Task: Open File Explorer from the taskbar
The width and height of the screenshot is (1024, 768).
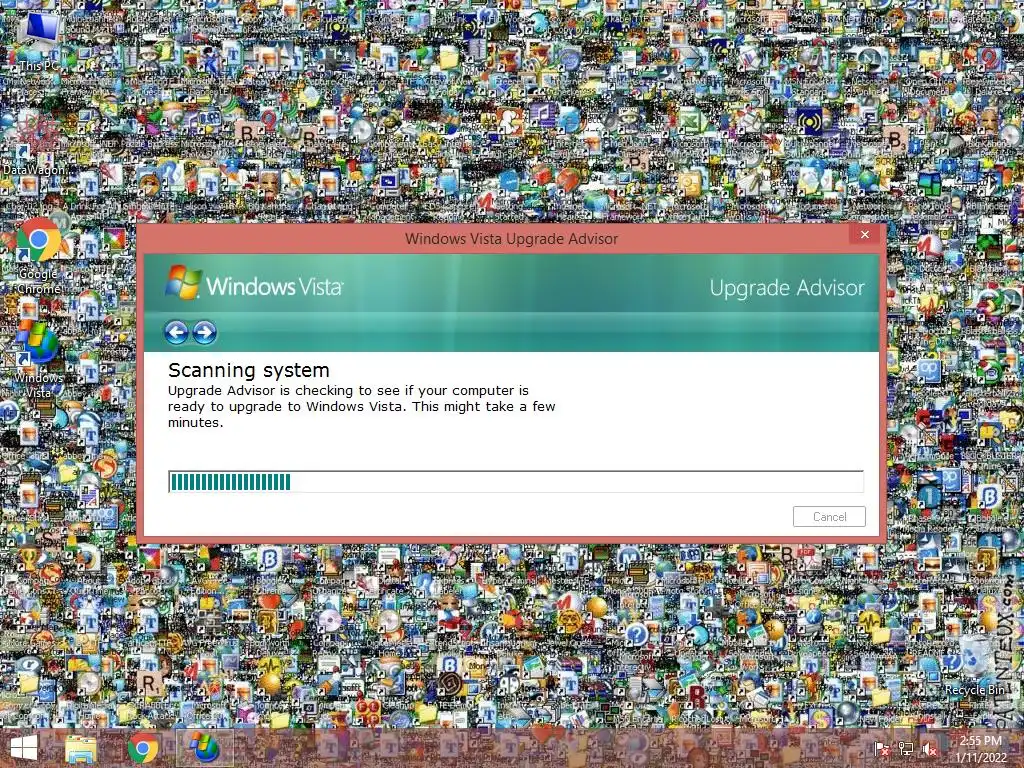Action: tap(82, 748)
